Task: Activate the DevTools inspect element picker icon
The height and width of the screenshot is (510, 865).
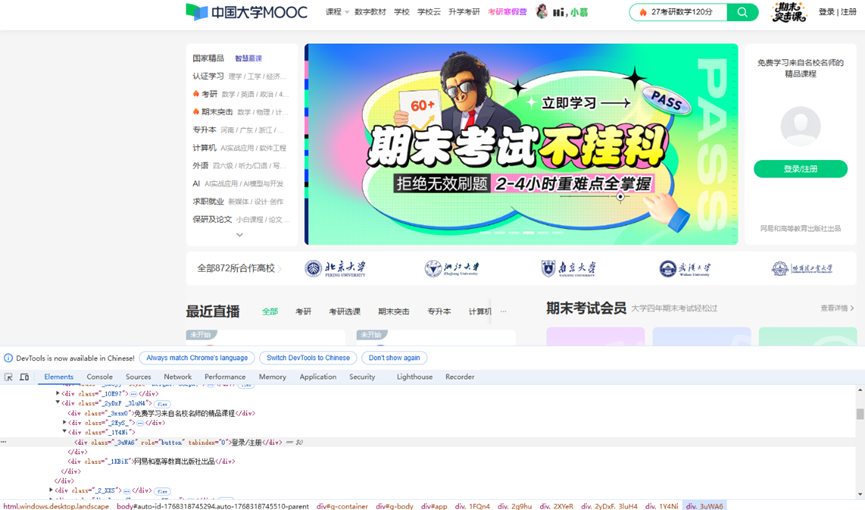Action: click(x=8, y=377)
